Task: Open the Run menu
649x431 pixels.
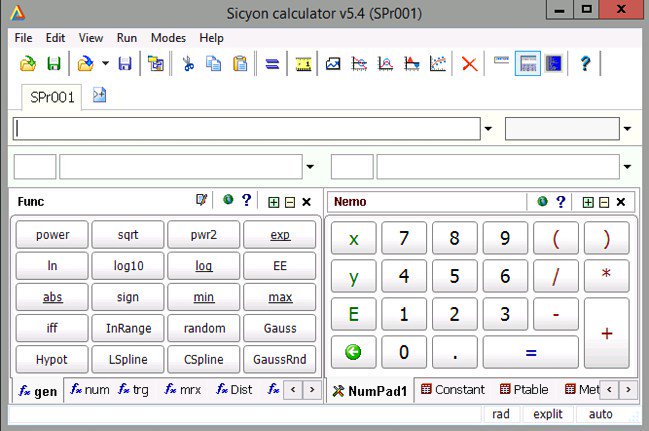Action: click(127, 38)
